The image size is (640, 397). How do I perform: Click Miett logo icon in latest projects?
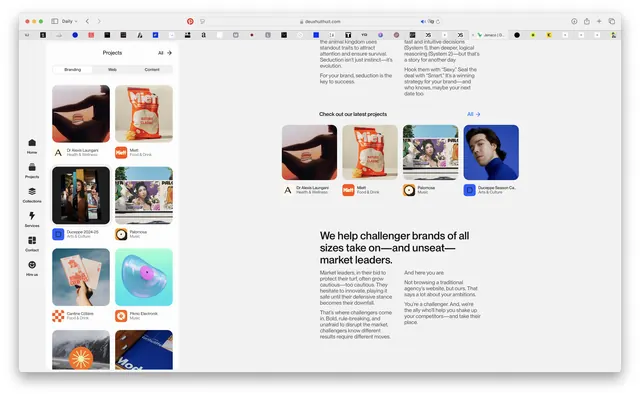click(348, 190)
